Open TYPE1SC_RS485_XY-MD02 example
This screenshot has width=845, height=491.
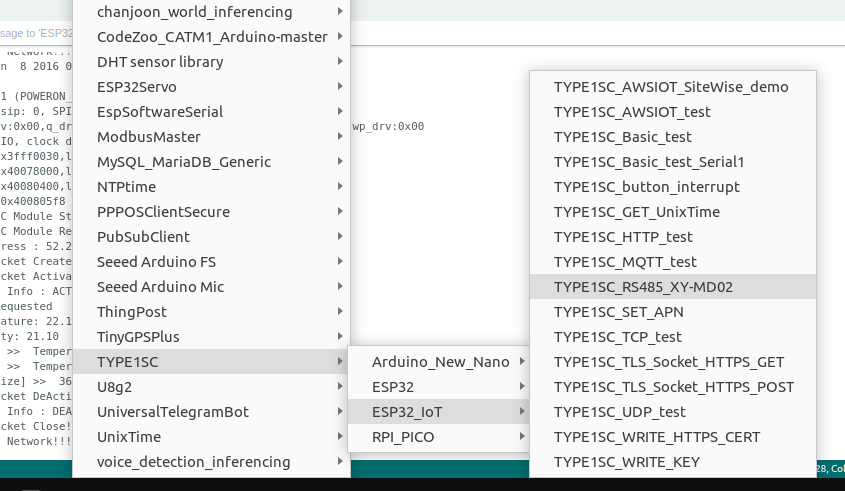pyautogui.click(x=673, y=287)
